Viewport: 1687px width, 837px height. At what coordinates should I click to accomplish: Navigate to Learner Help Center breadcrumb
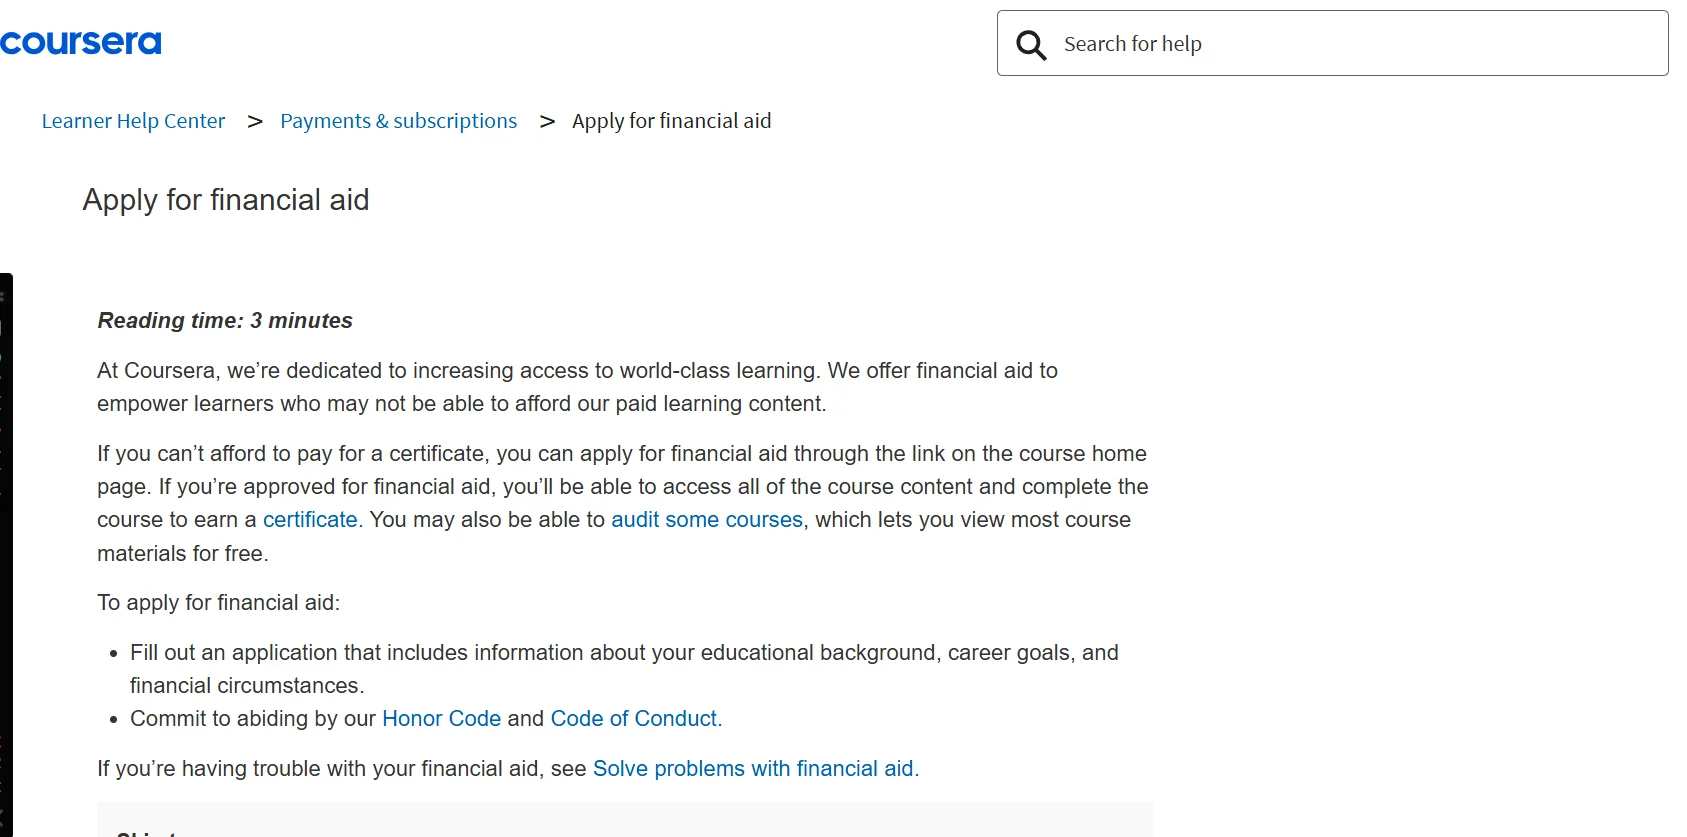coord(133,120)
